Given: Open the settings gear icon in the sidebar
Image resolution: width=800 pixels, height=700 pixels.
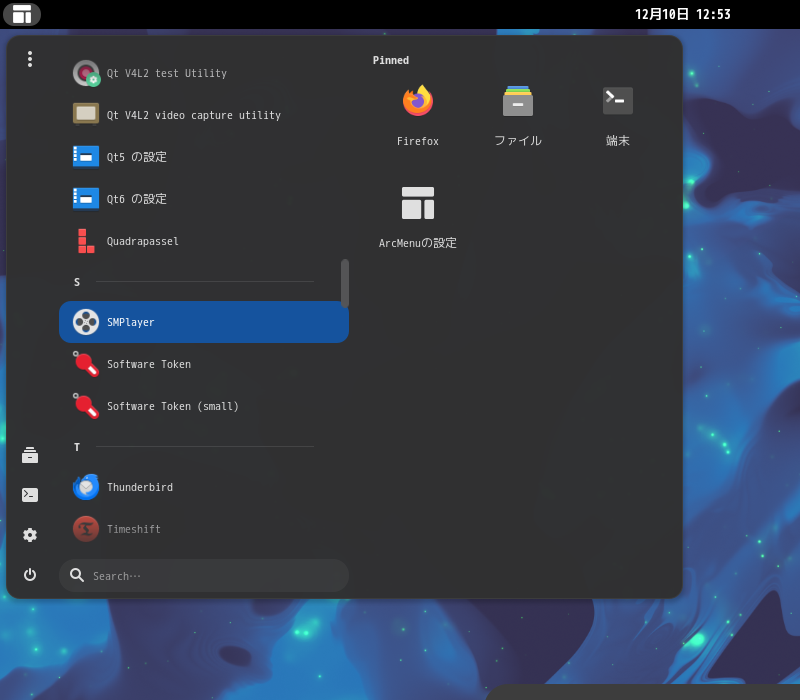Looking at the screenshot, I should pyautogui.click(x=29, y=535).
